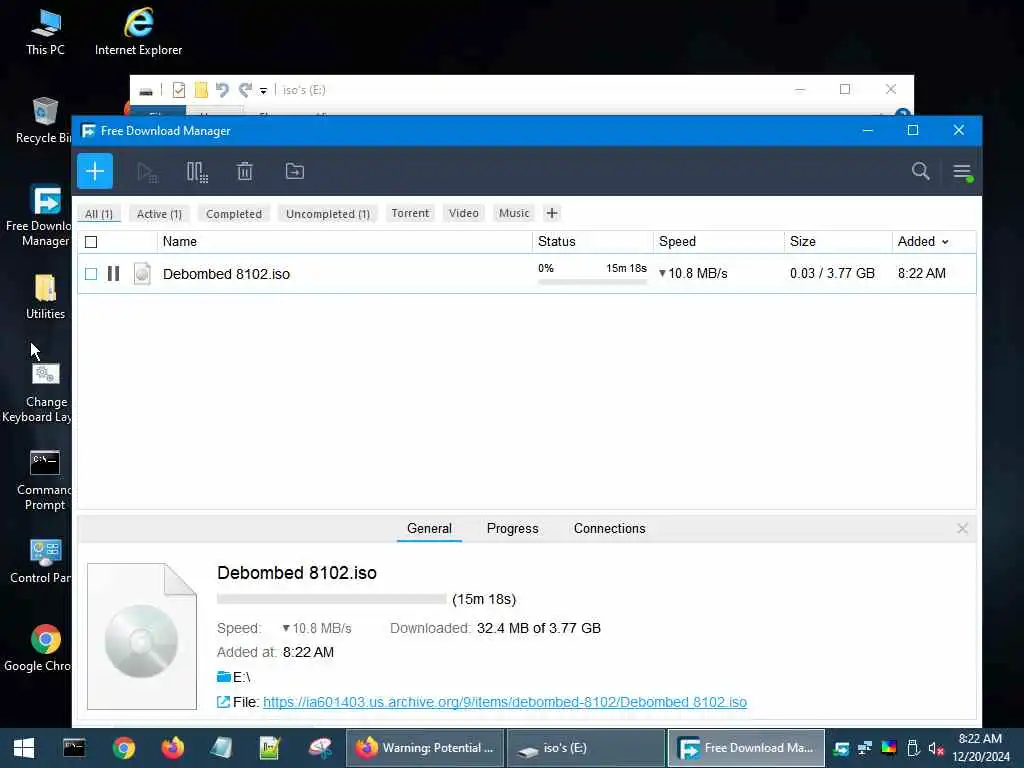Switch to the General tab

429,528
